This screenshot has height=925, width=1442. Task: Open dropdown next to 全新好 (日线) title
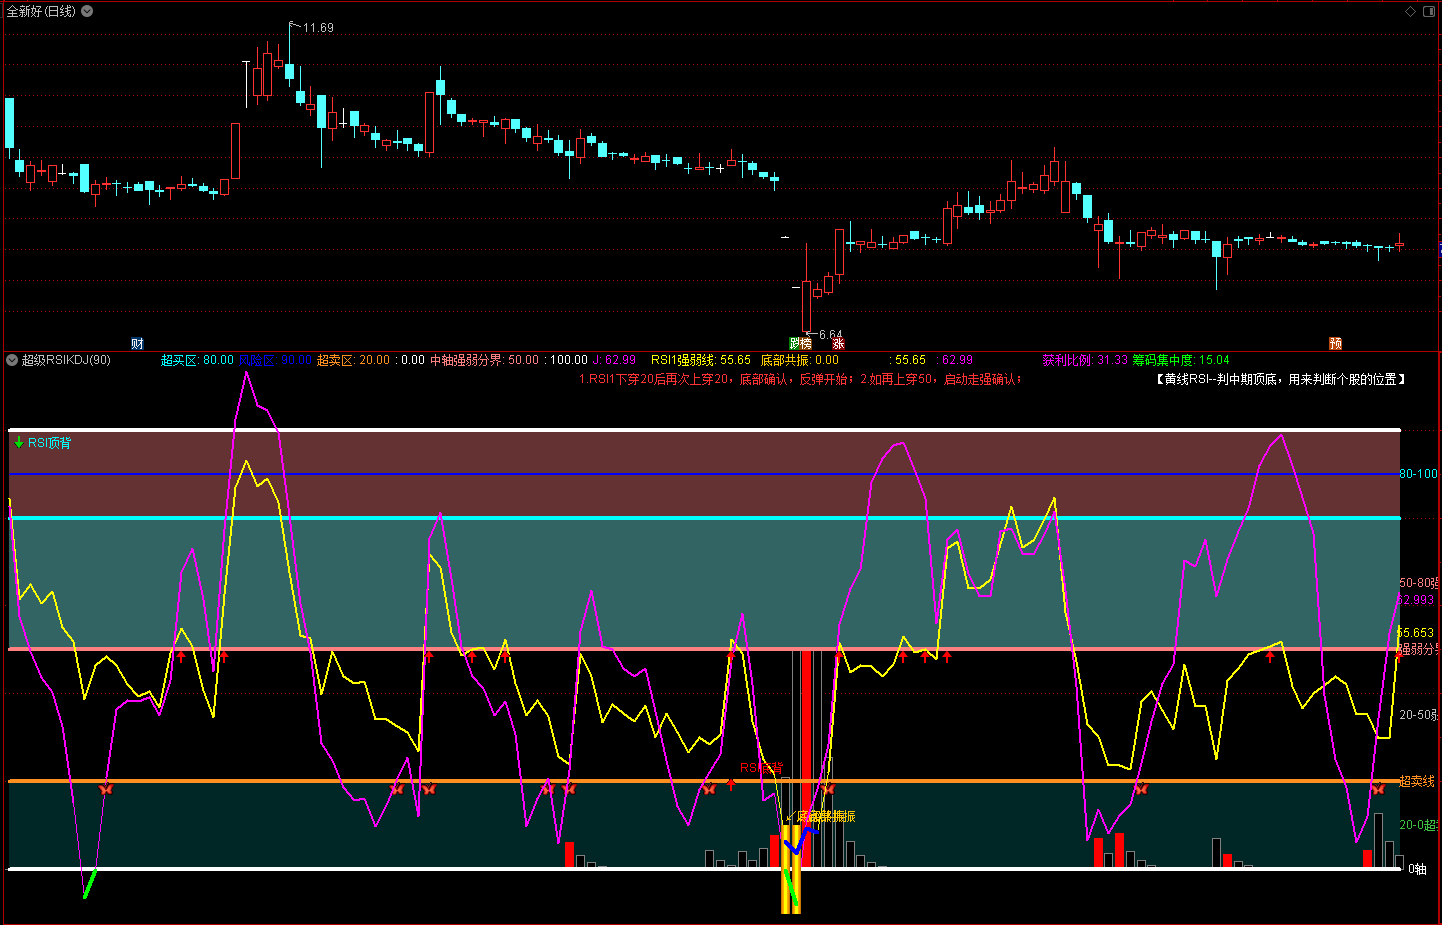coord(87,11)
